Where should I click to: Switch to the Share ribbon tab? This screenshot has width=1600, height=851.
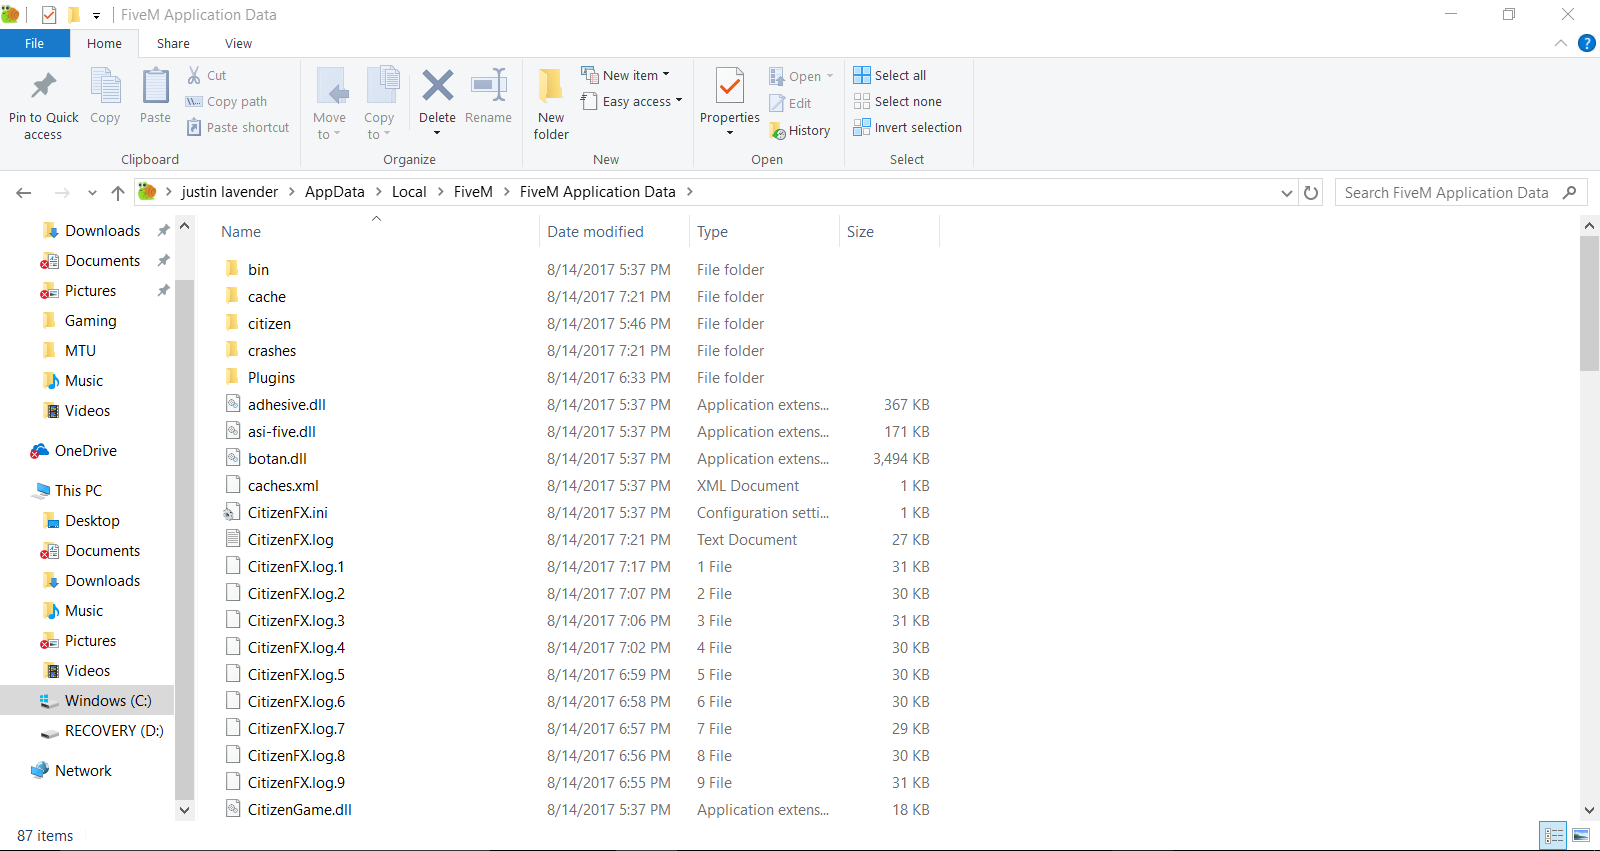[173, 43]
